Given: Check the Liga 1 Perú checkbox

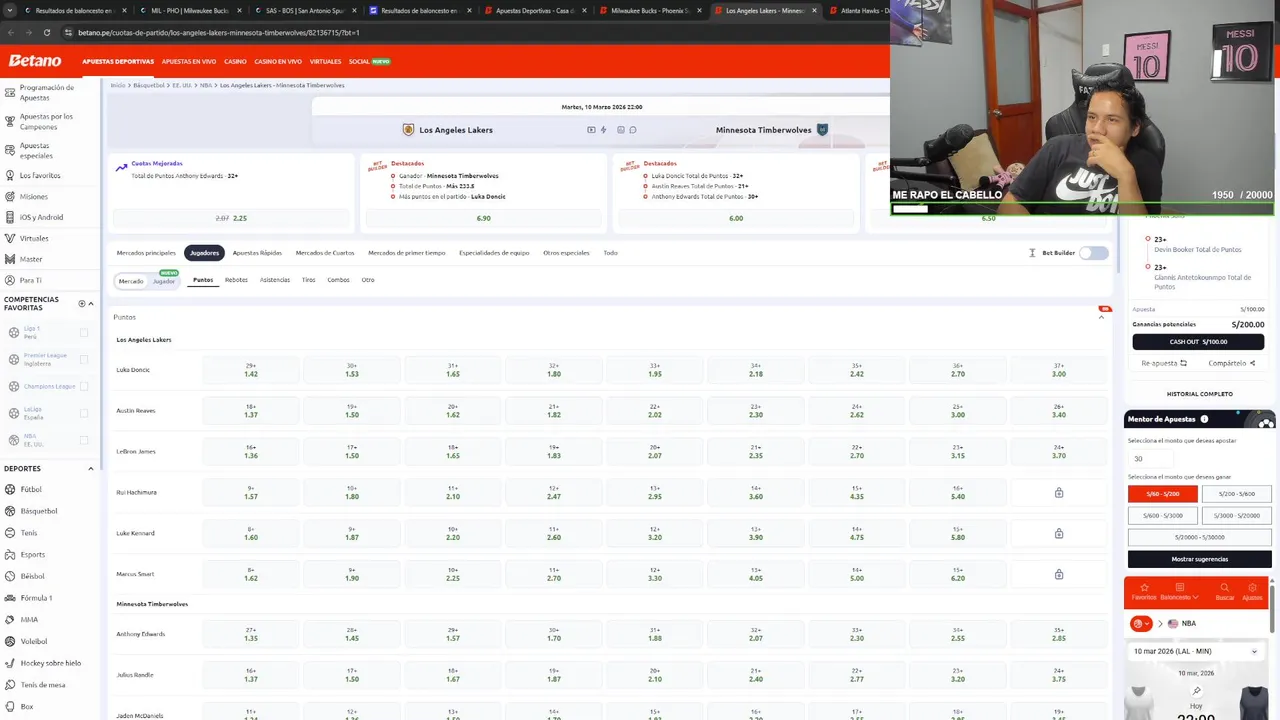Looking at the screenshot, I should coord(84,333).
